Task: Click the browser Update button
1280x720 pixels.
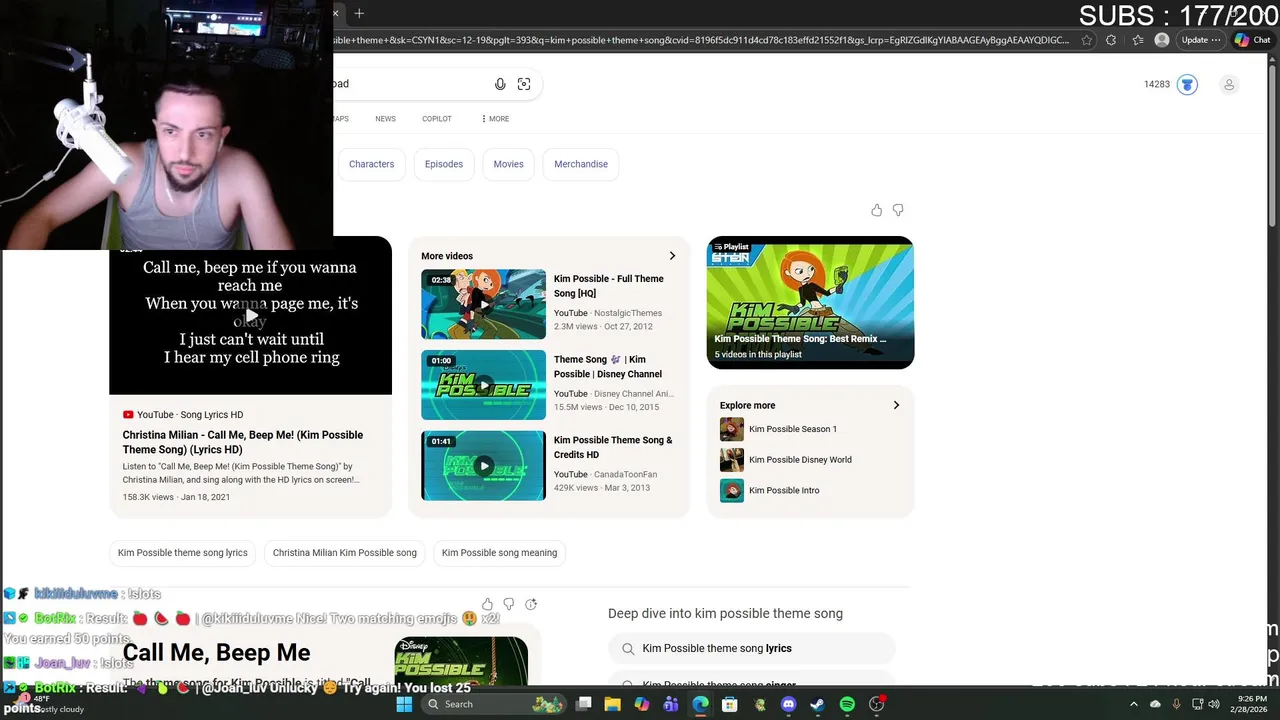Action: click(x=1200, y=40)
